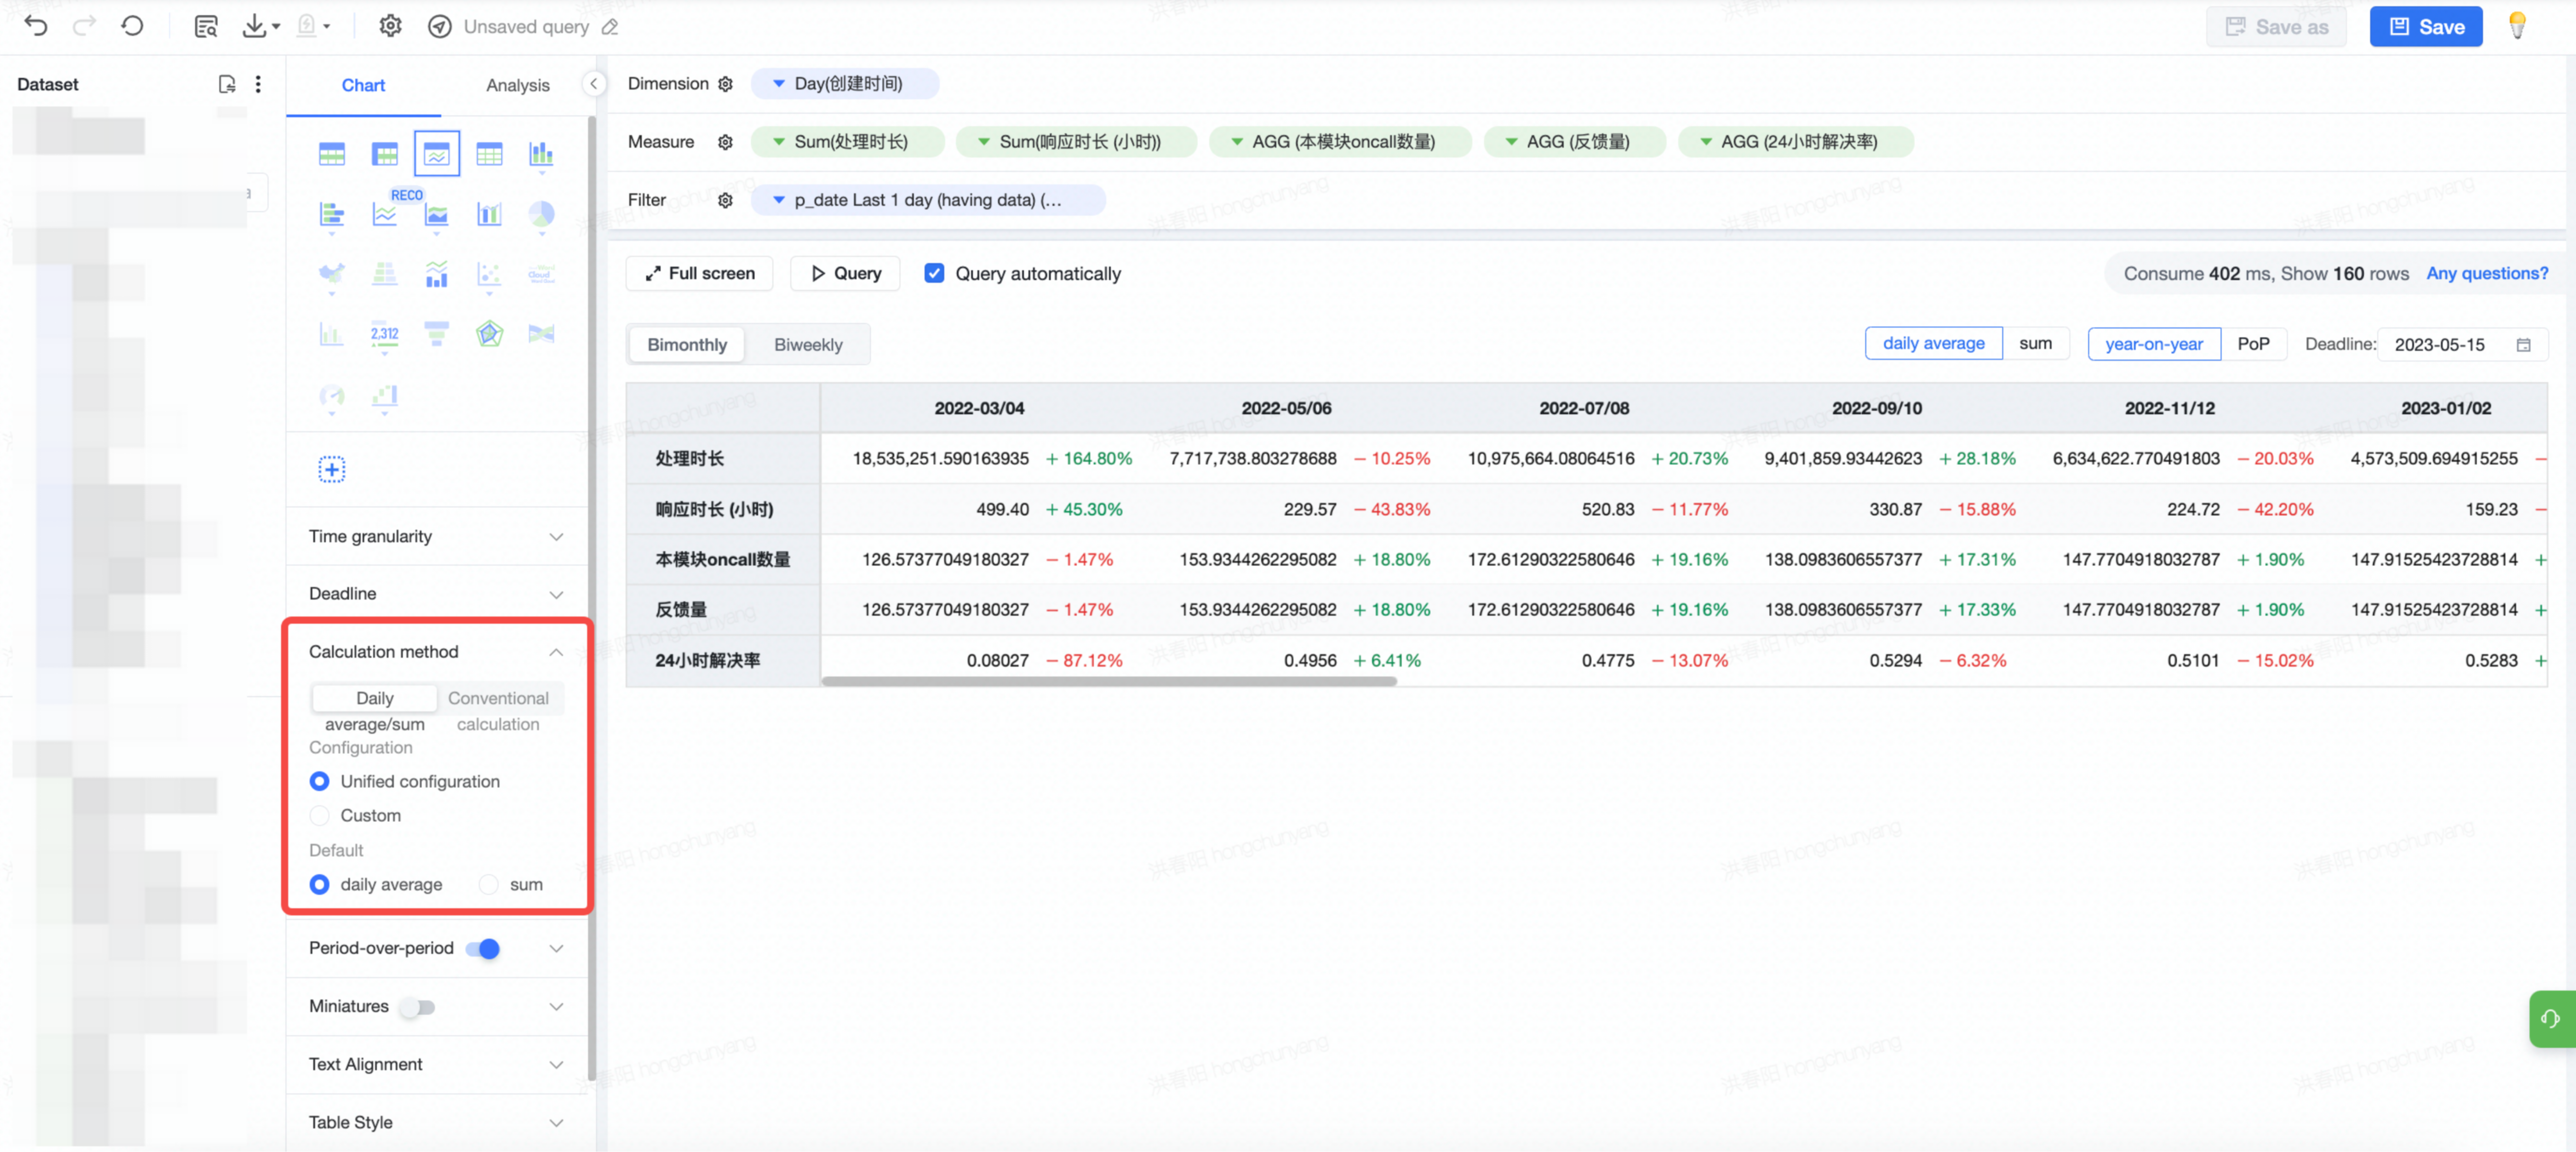Screen dimensions: 2576x1152
Task: Click the Query run button
Action: tap(845, 273)
